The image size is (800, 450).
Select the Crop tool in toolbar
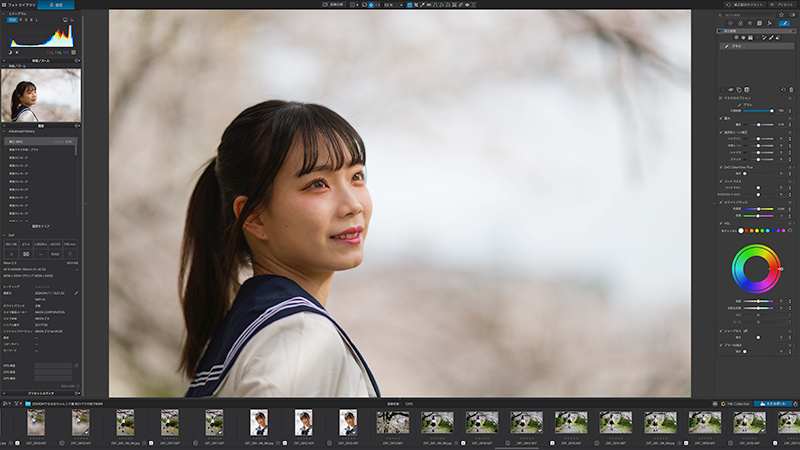point(416,5)
